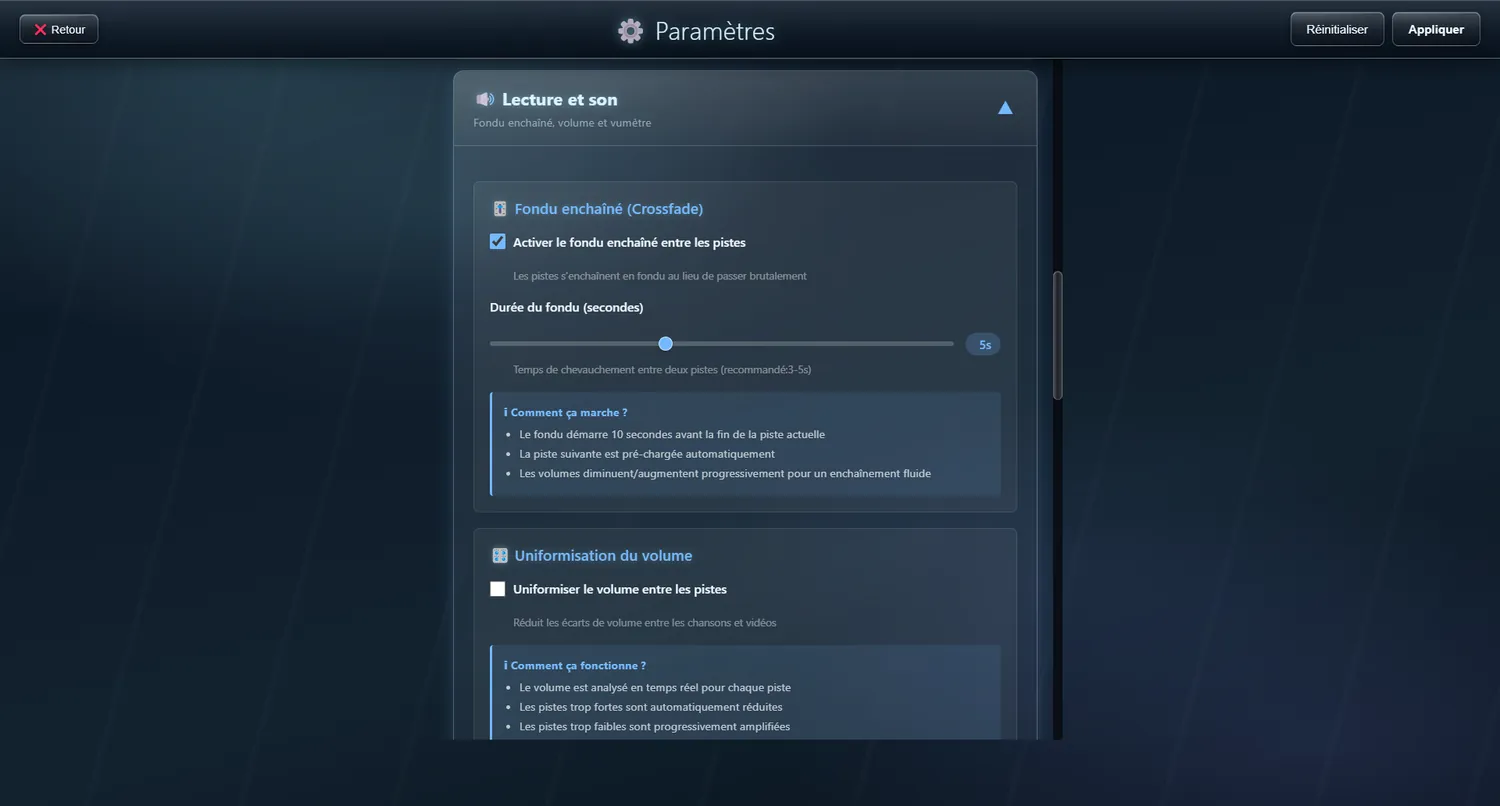Click the line about too-loud tracks reduced
1500x806 pixels.
click(651, 707)
